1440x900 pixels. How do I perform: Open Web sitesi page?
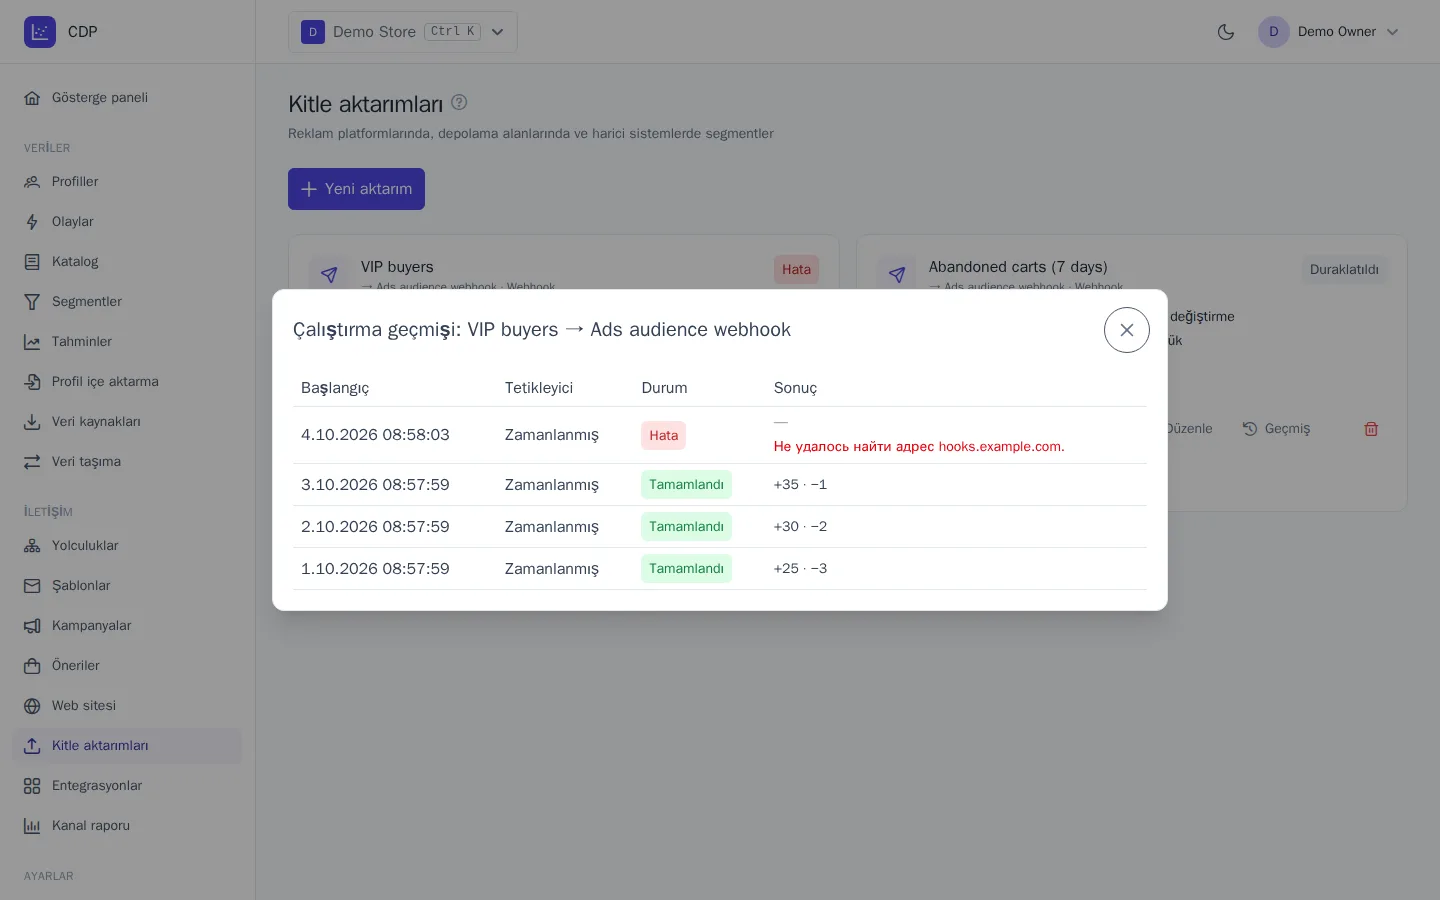pyautogui.click(x=127, y=706)
